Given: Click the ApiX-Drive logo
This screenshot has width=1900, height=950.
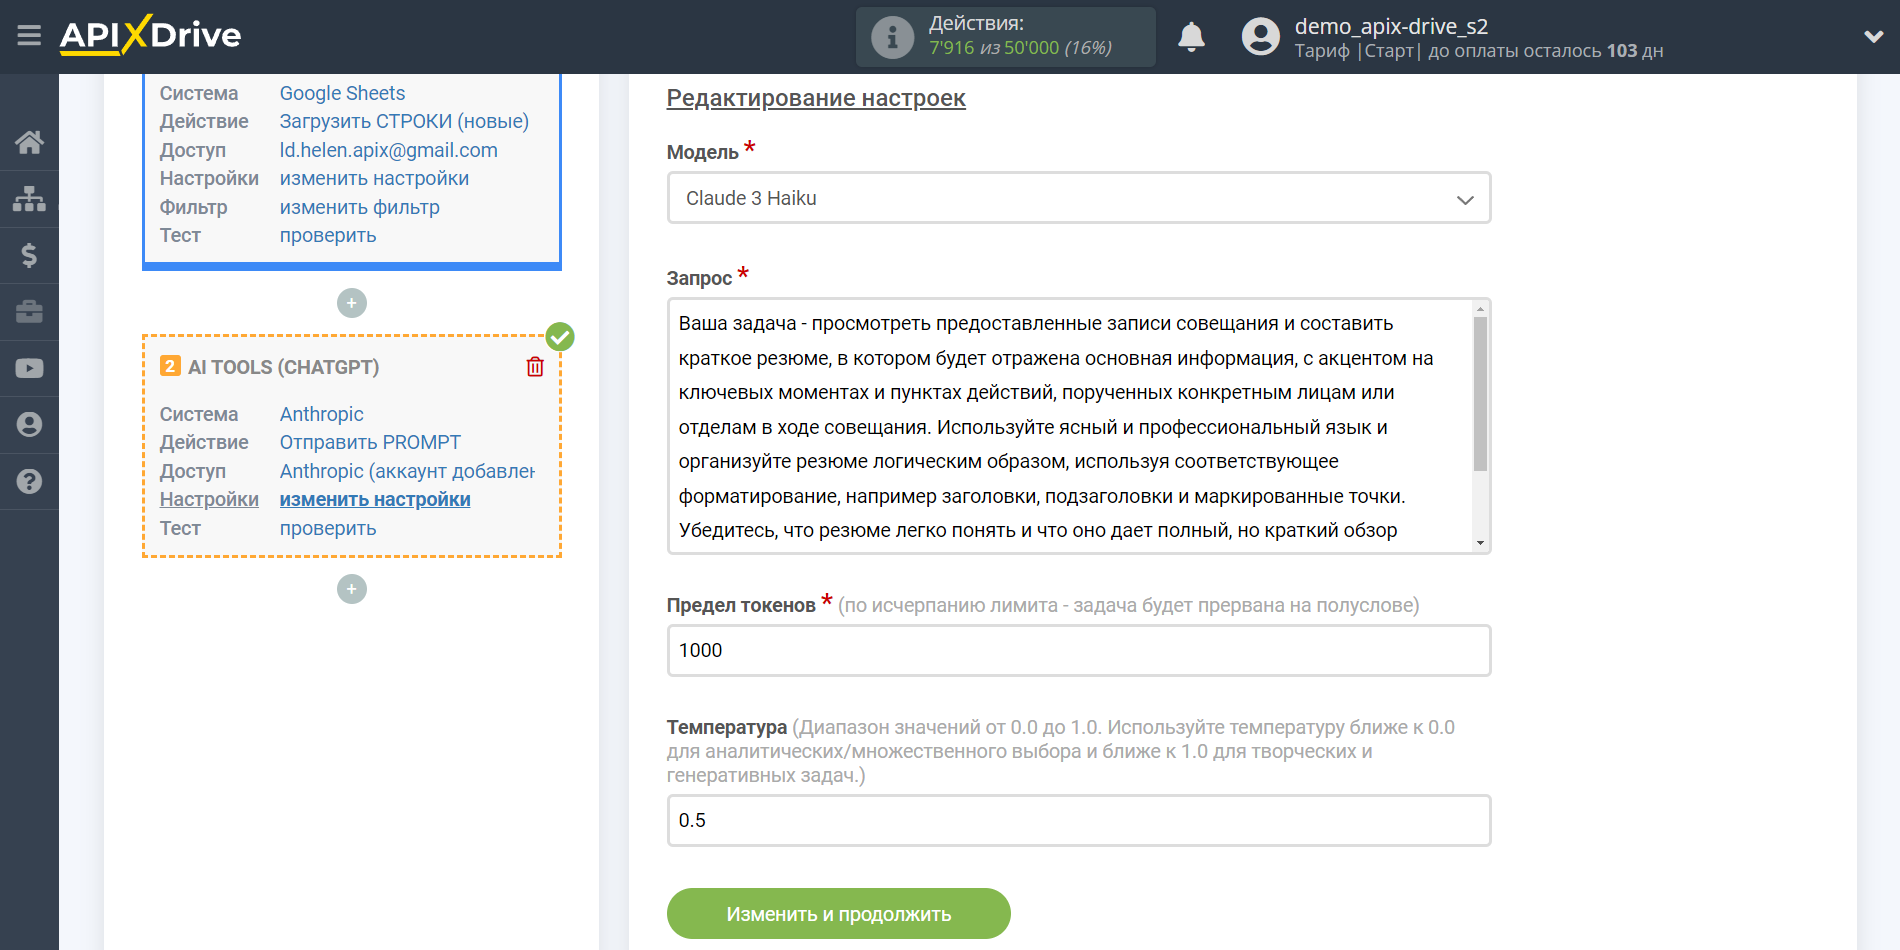Looking at the screenshot, I should click(x=150, y=35).
